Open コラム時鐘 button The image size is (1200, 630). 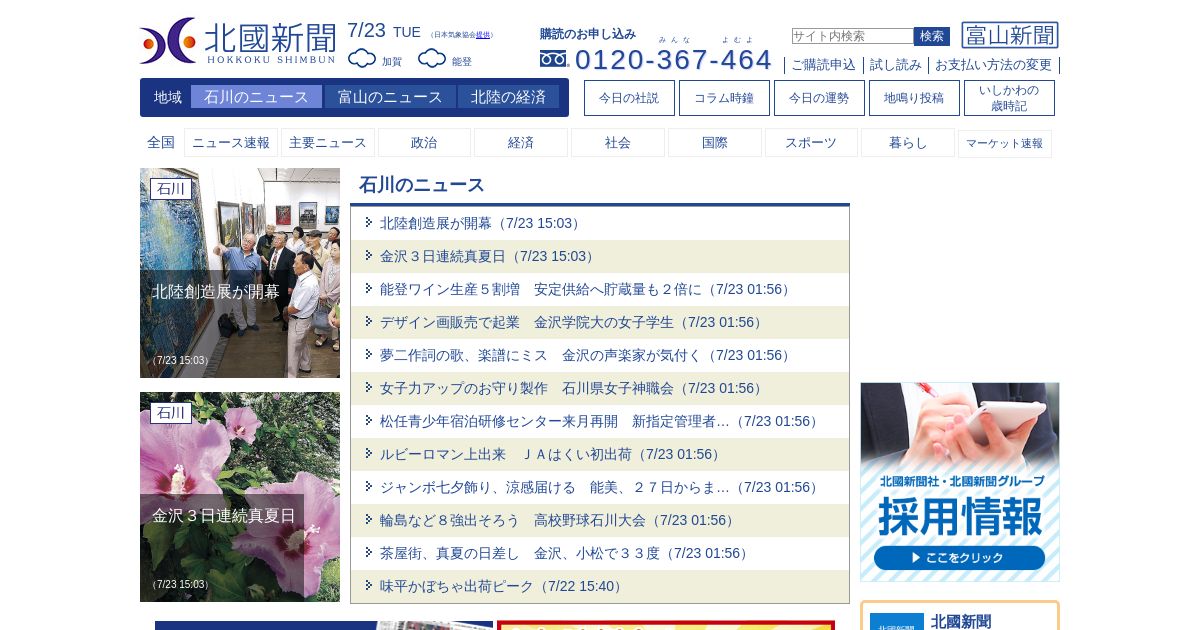pos(724,98)
